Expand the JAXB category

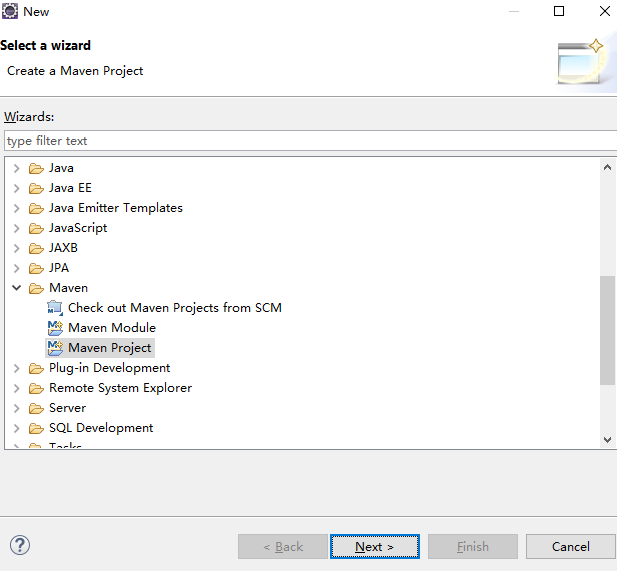17,248
